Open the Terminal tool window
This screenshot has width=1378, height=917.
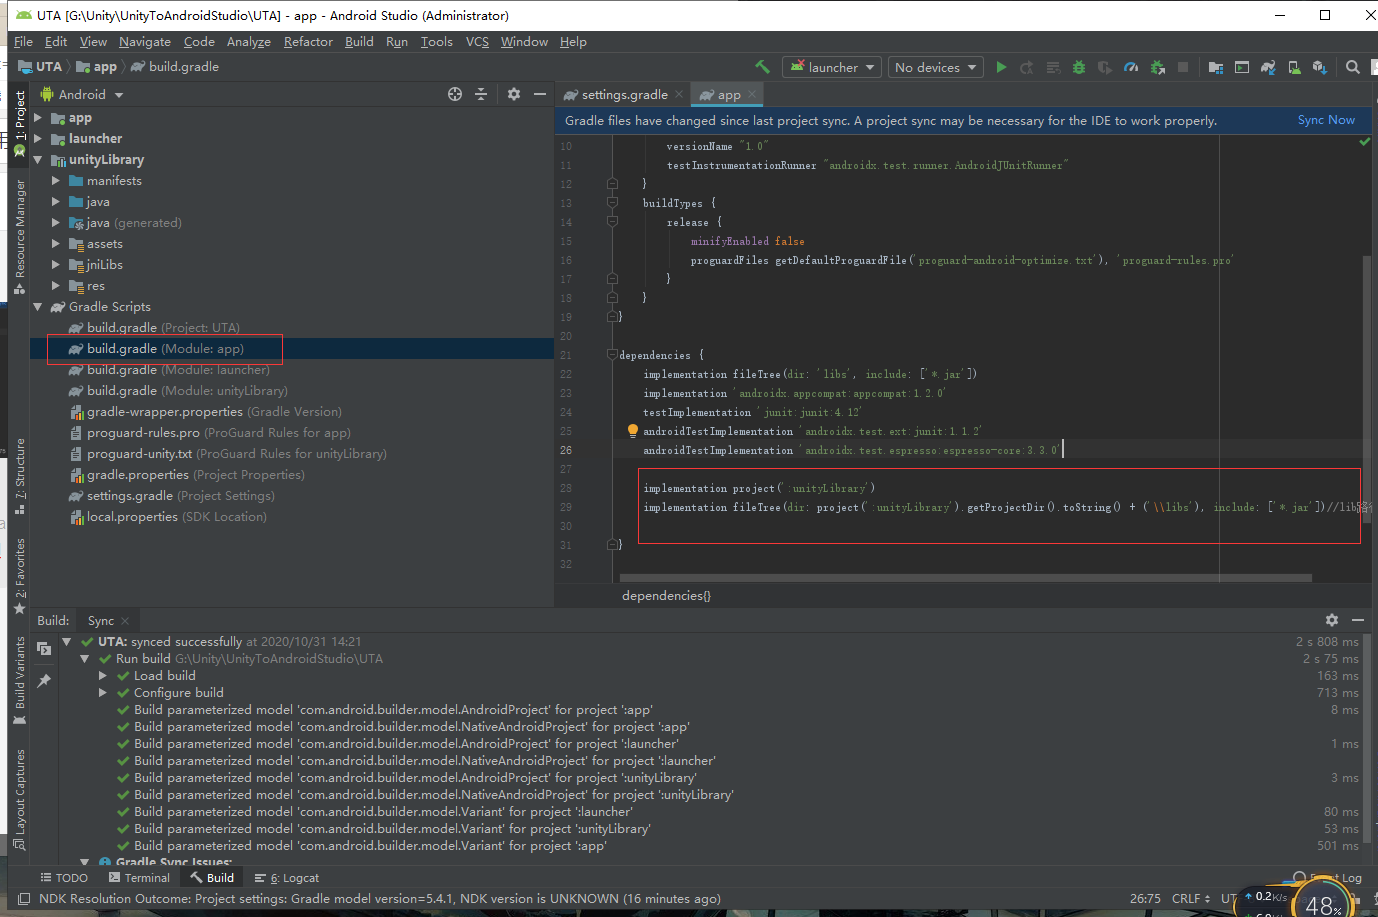click(139, 878)
